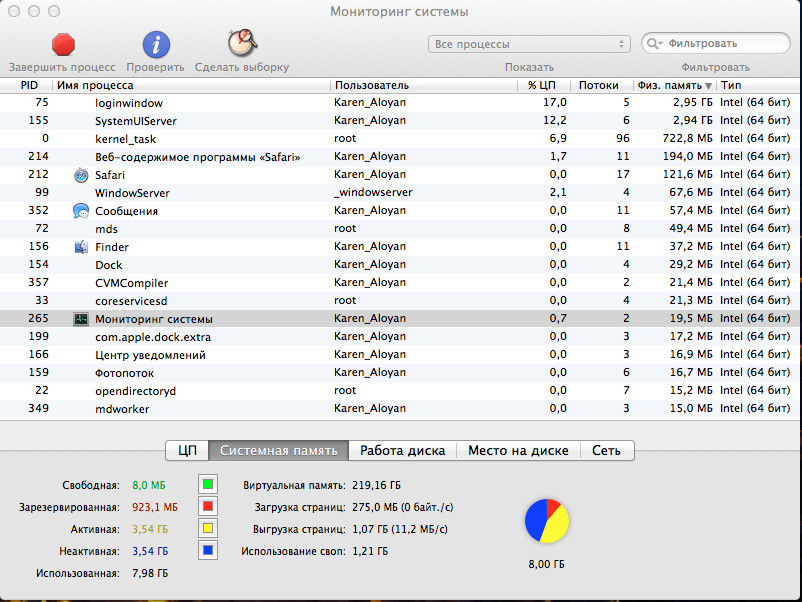Screen dimensions: 802x602
Task: Click the red Зарезервированная memory swatch
Action: tap(208, 506)
